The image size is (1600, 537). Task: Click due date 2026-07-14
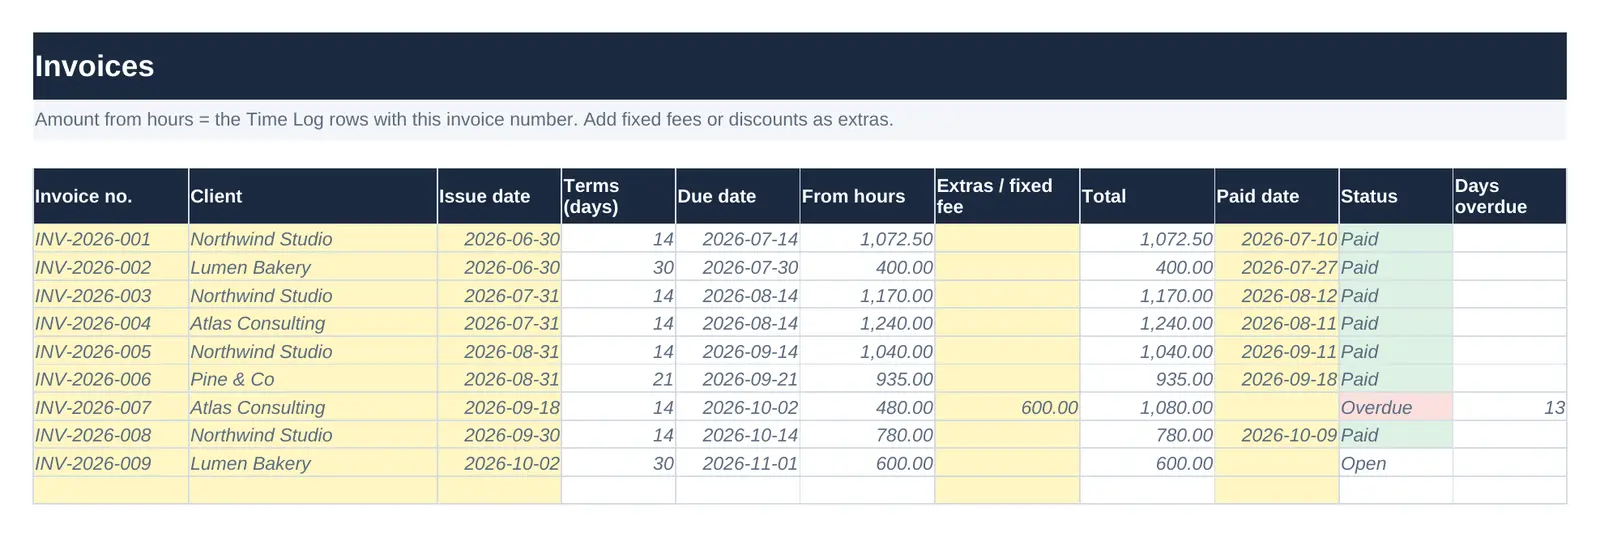pyautogui.click(x=738, y=239)
